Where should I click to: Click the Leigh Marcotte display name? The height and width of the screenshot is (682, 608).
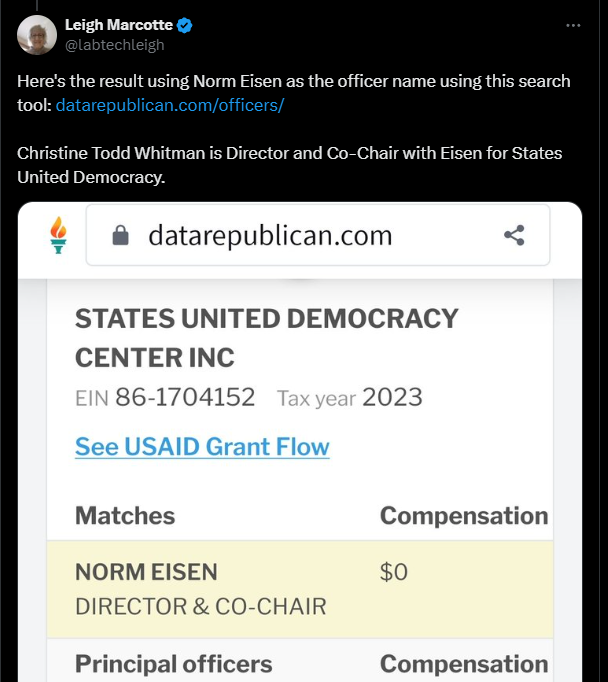tap(119, 25)
